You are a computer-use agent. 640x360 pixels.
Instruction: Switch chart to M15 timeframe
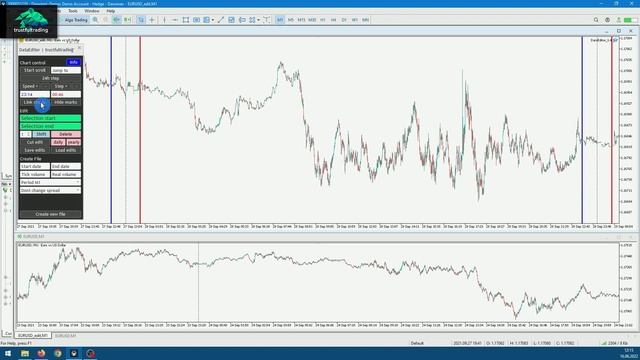301,20
